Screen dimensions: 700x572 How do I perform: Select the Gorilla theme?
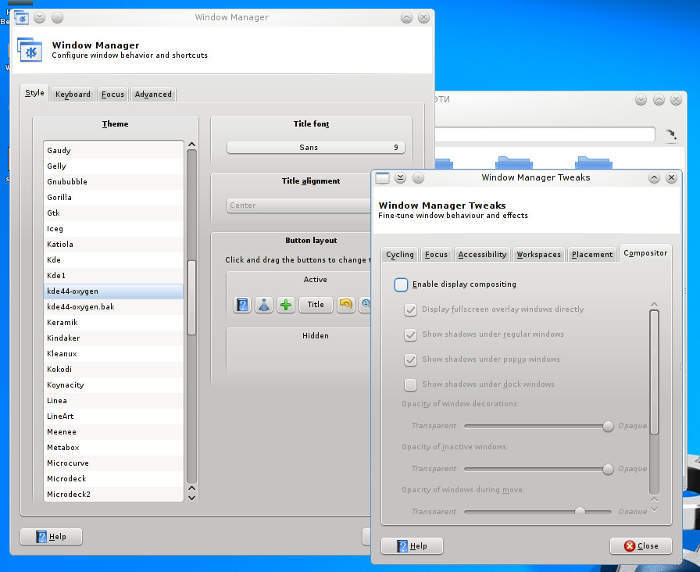click(x=113, y=197)
